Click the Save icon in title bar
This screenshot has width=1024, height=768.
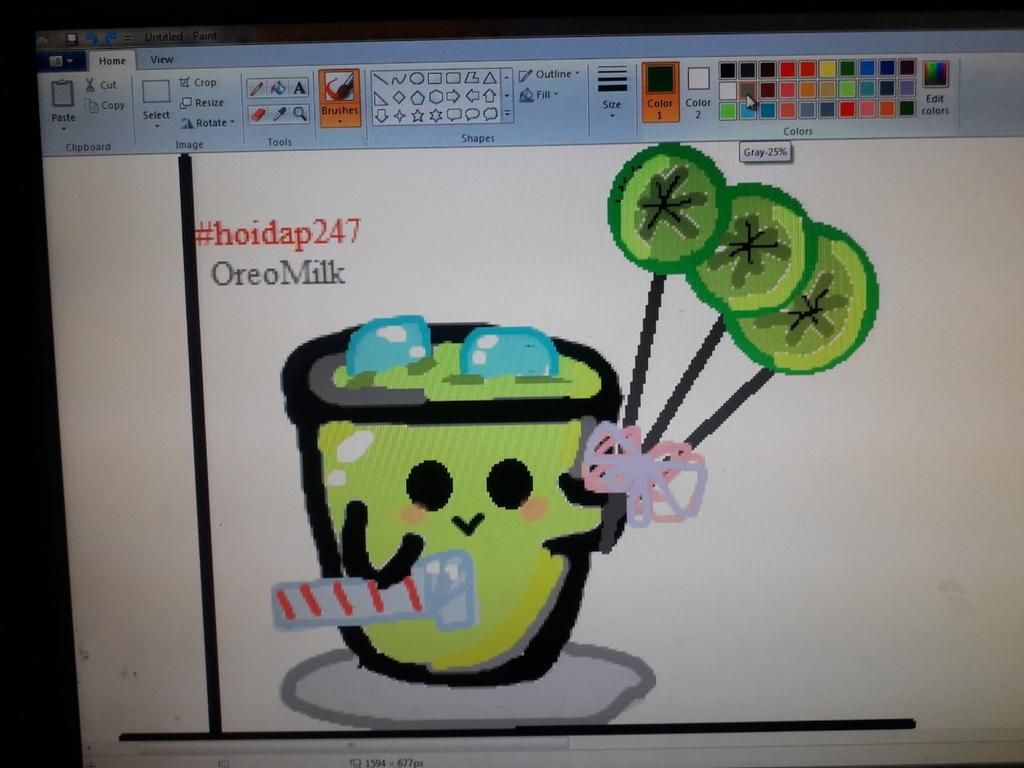[72, 40]
